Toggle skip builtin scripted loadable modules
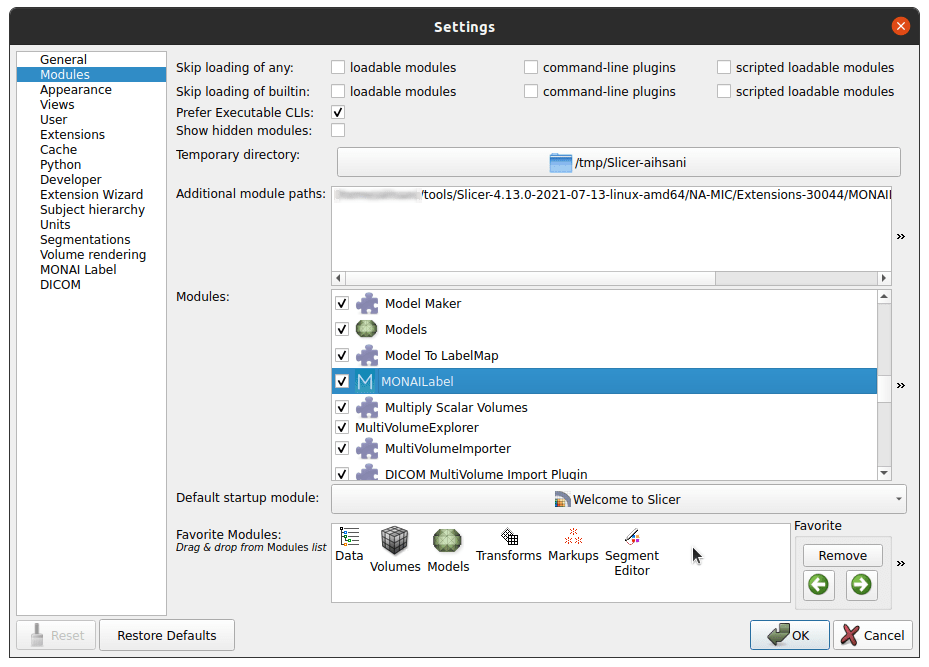 pyautogui.click(x=724, y=91)
